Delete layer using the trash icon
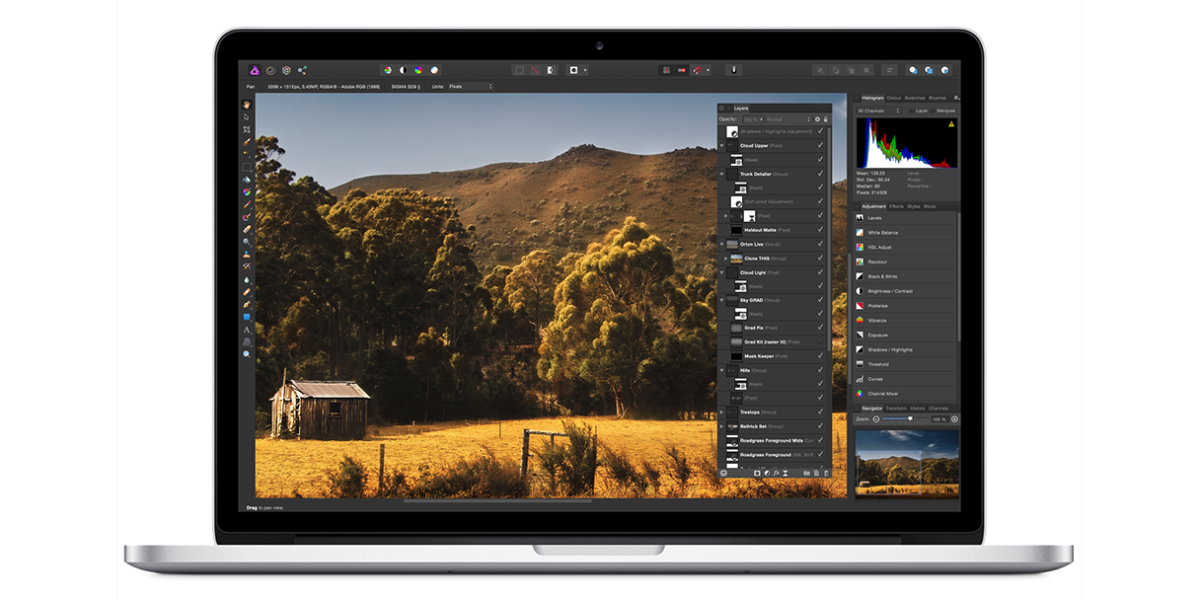The image size is (1200, 600). tap(826, 472)
